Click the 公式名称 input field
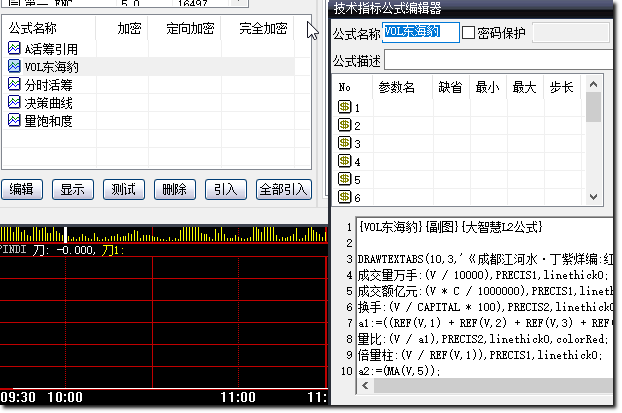 pos(421,32)
